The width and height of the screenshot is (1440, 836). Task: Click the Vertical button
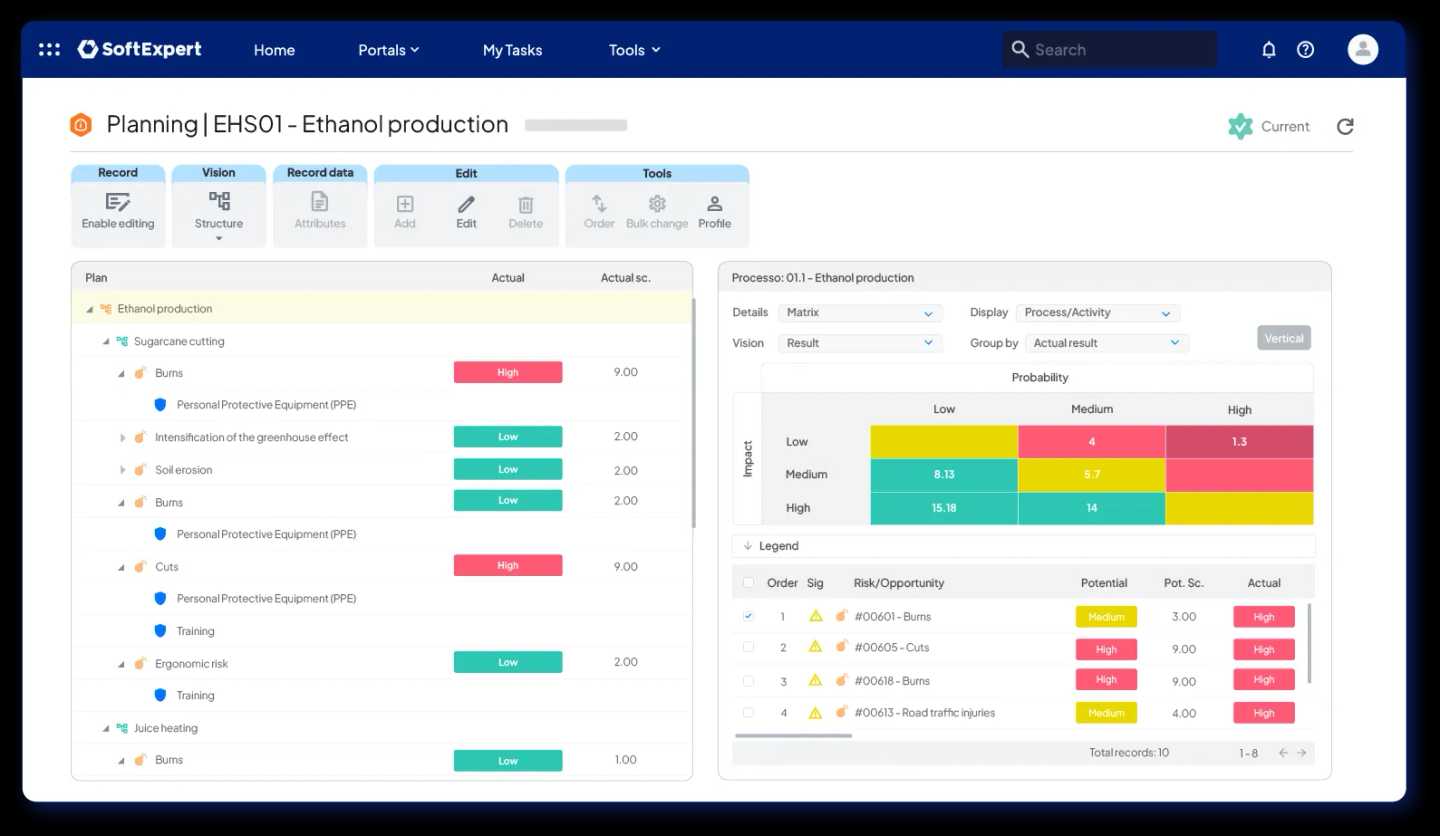click(1283, 338)
